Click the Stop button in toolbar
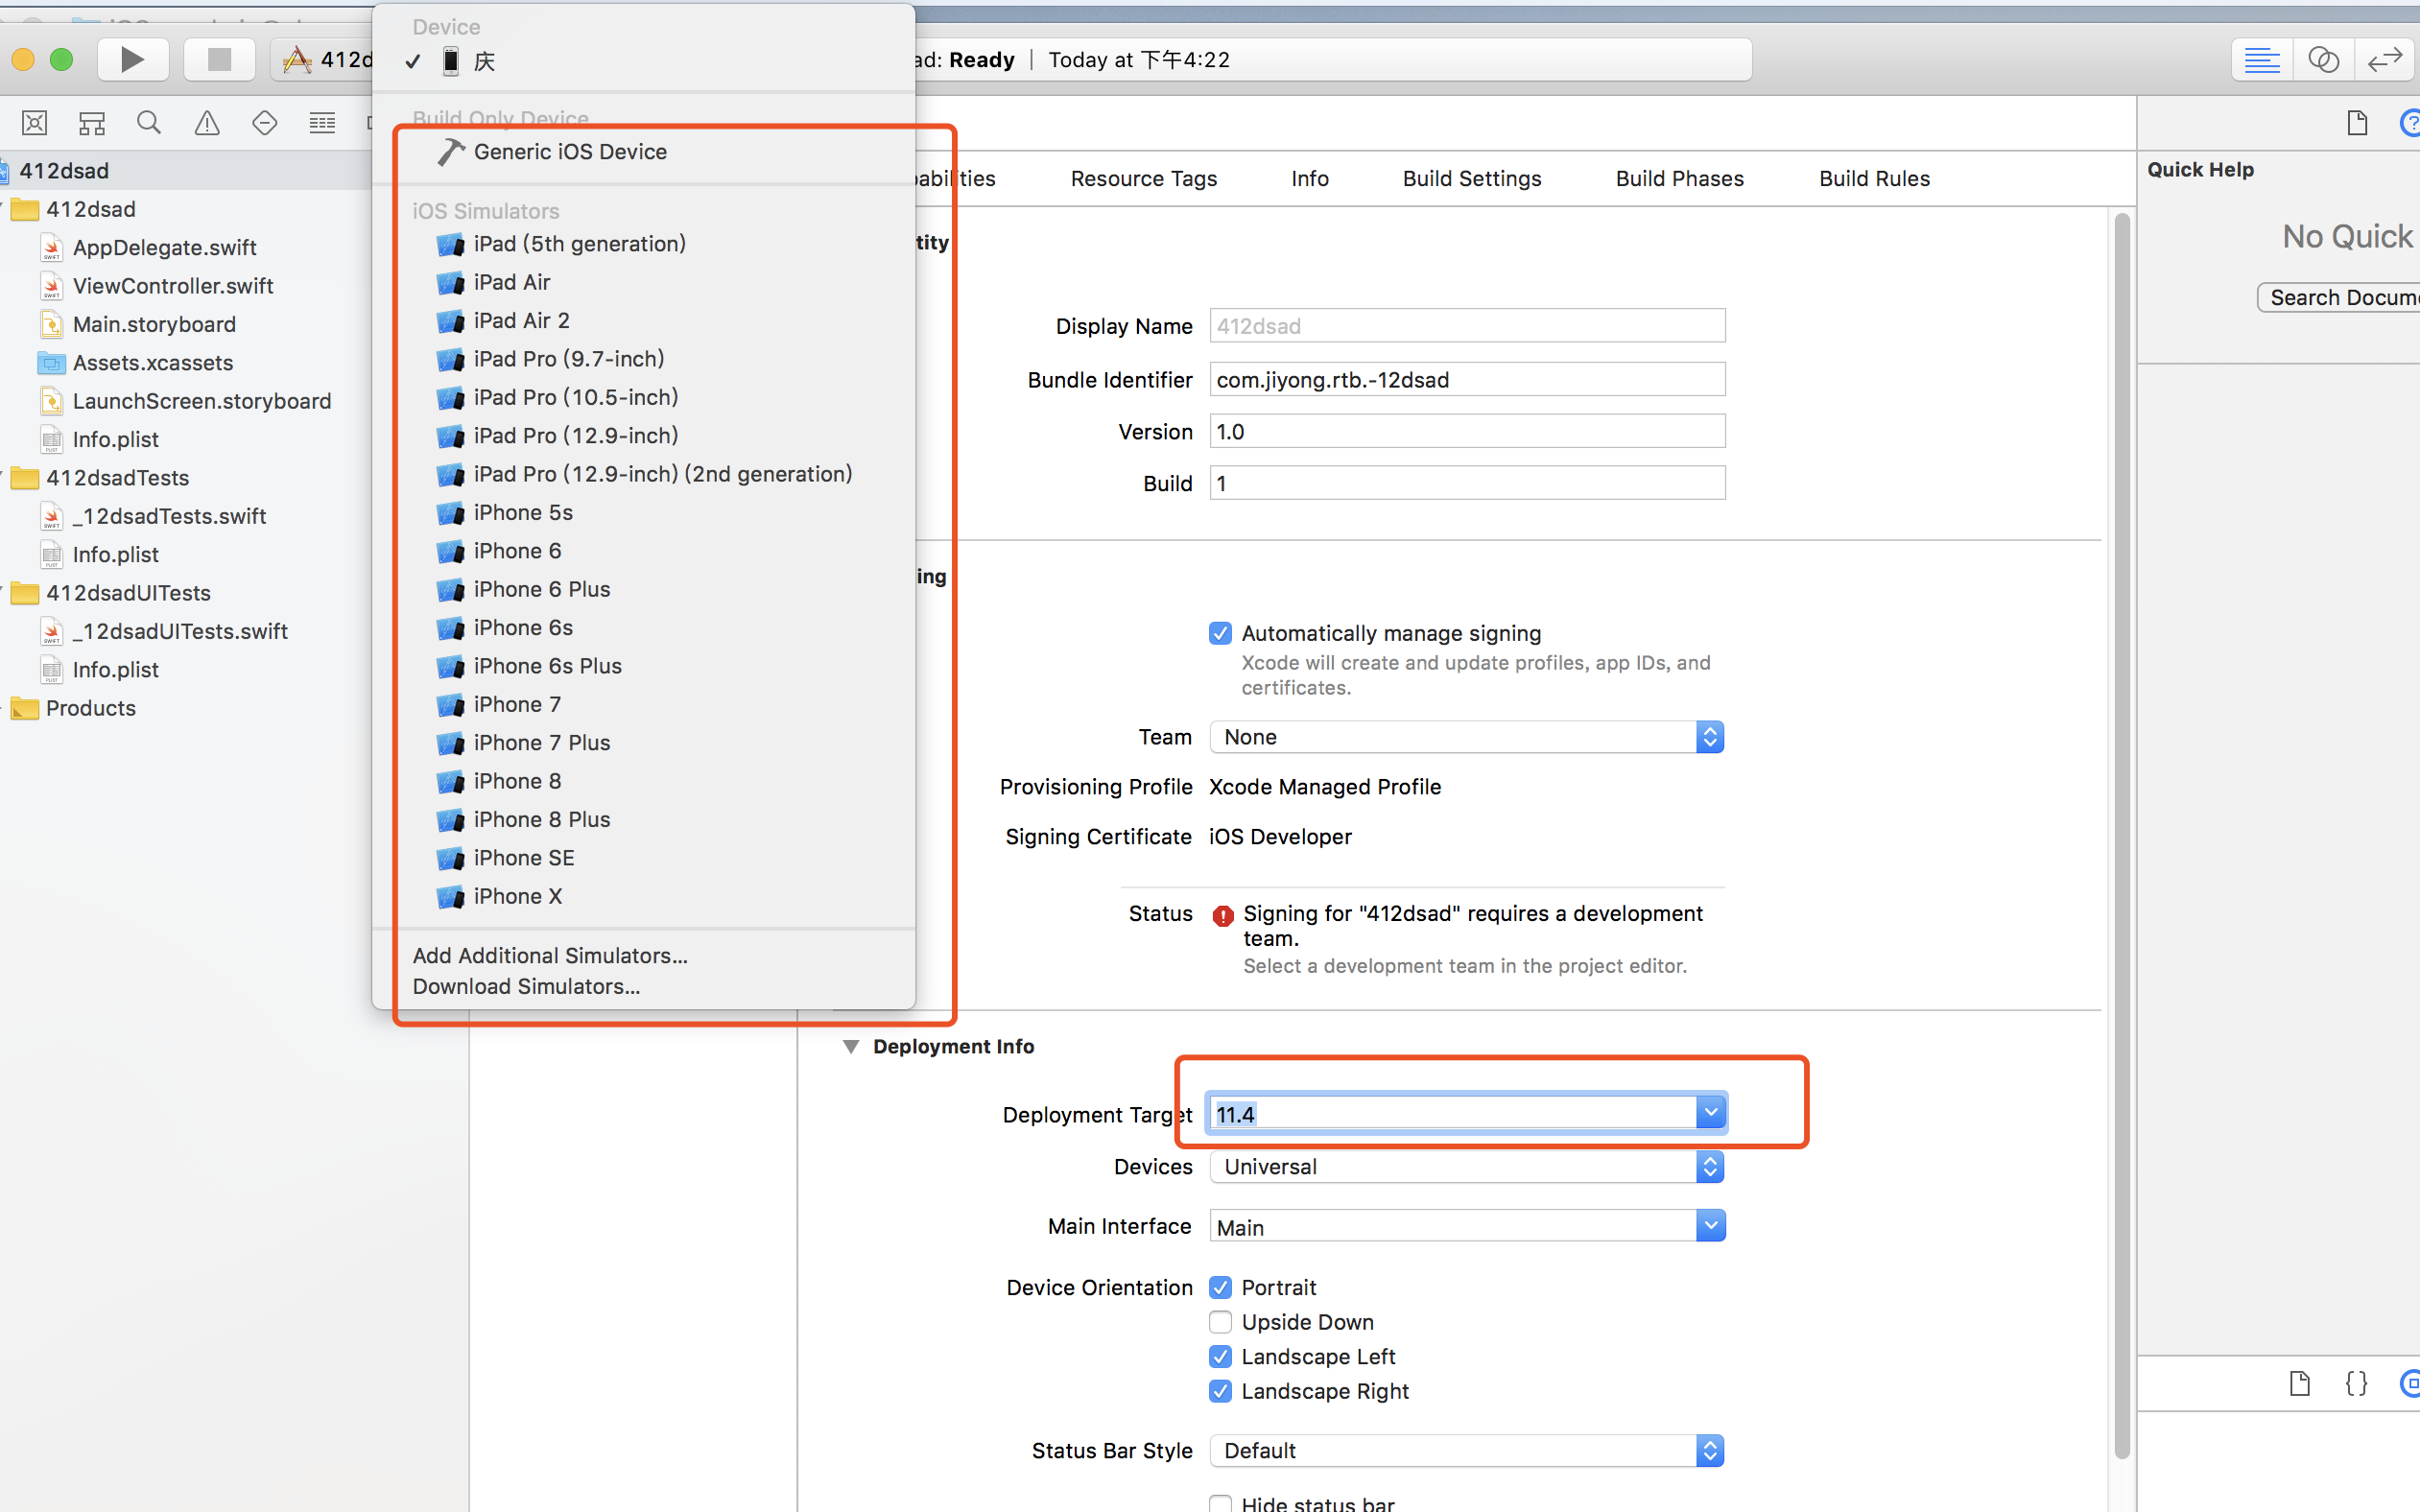The width and height of the screenshot is (2420, 1512). point(219,59)
